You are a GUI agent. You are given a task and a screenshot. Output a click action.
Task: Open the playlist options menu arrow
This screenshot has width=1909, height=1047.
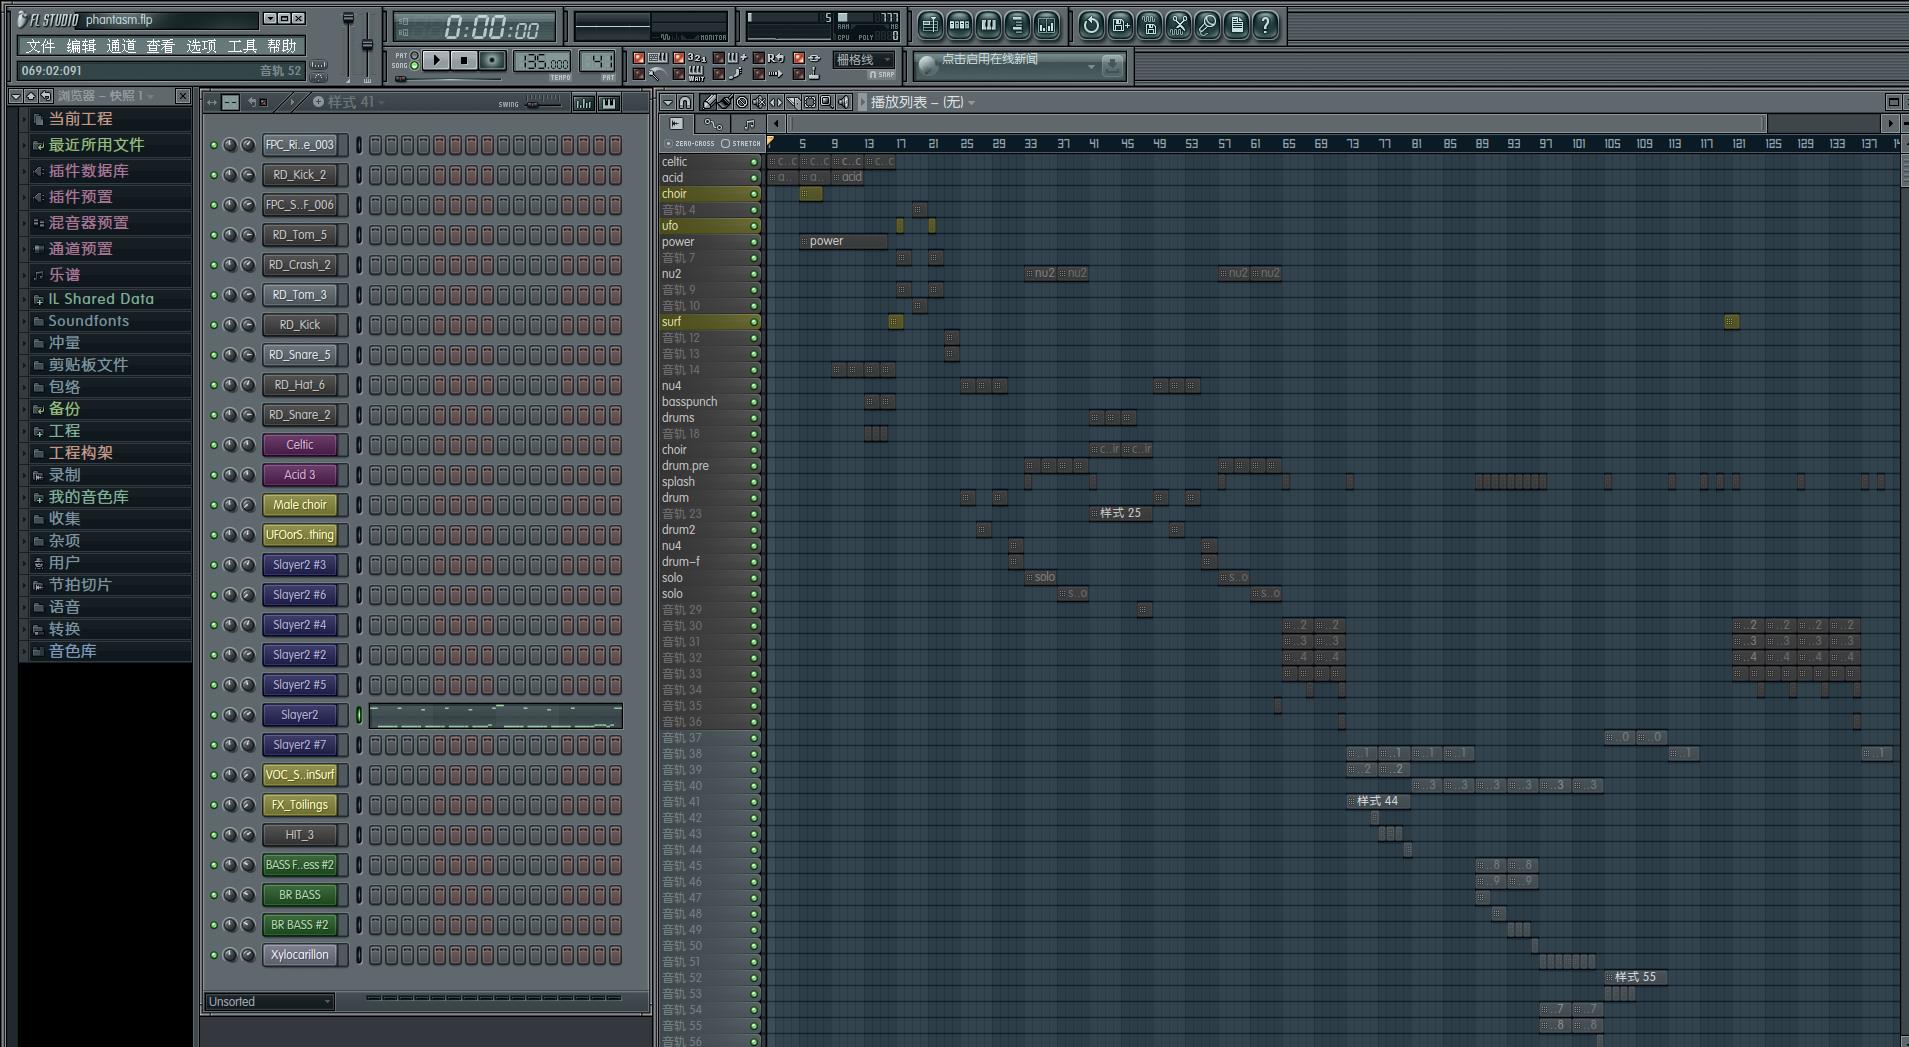tap(668, 102)
